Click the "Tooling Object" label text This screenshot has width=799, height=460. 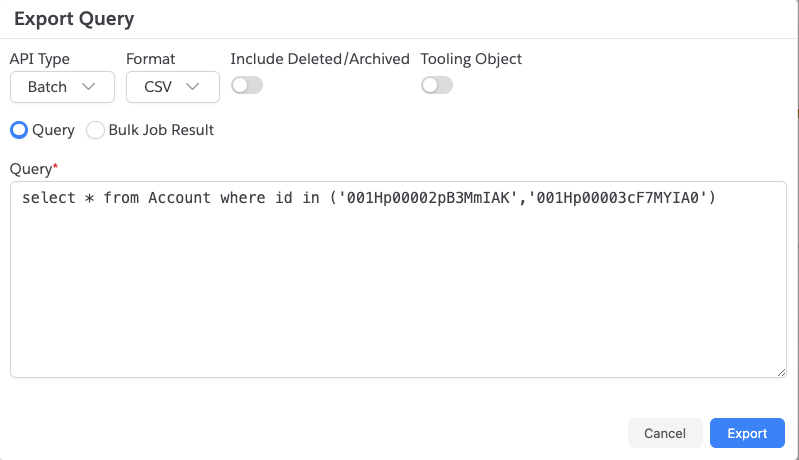(x=471, y=59)
